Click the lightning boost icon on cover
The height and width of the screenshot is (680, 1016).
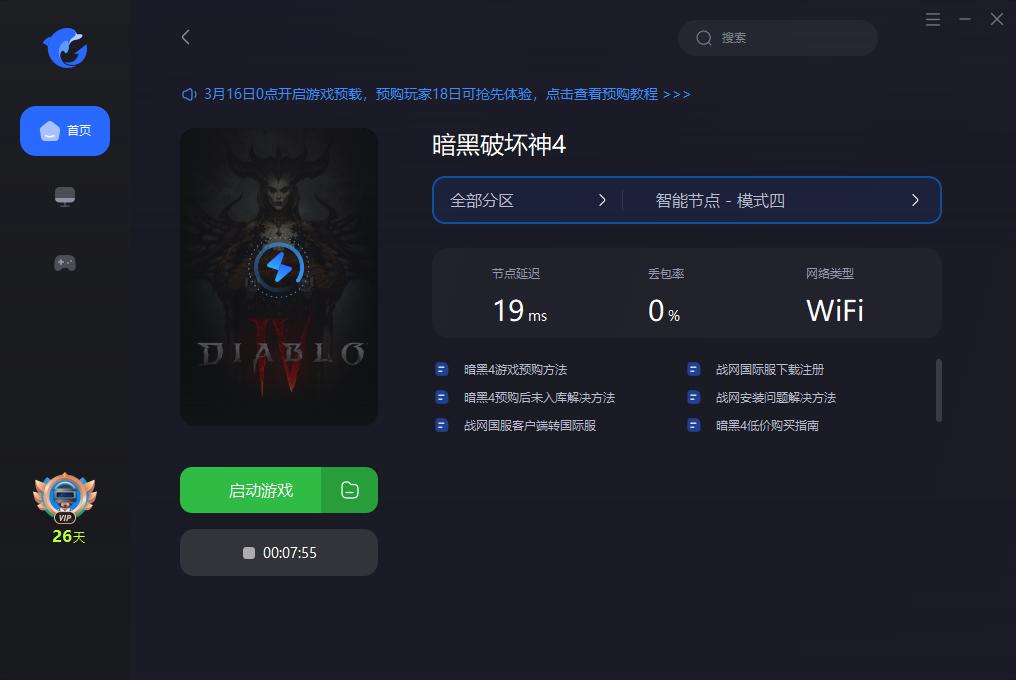279,267
